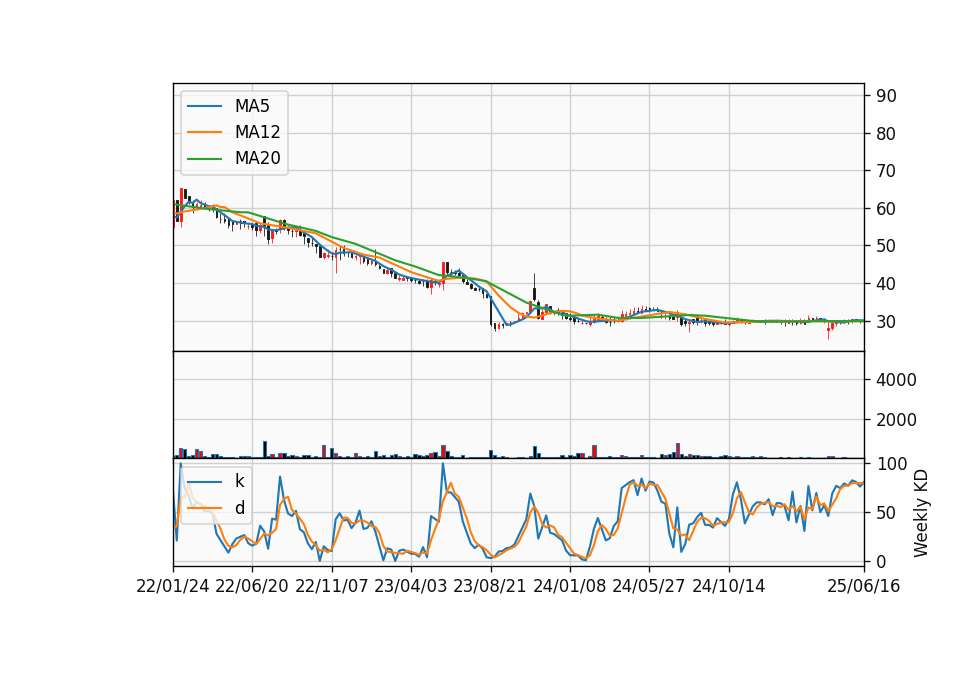The height and width of the screenshot is (690, 960).
Task: Click the 22/11/07 date tick label
Action: 332,586
